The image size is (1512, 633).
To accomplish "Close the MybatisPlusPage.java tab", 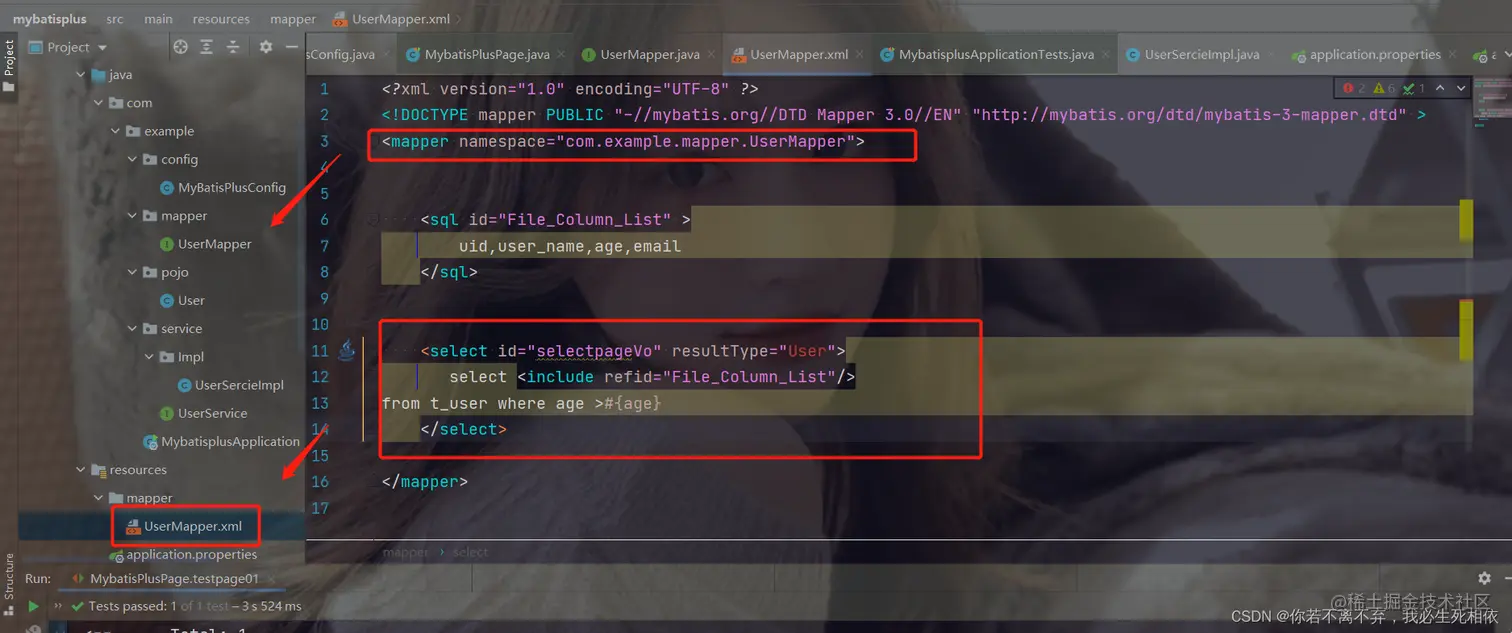I will [559, 55].
